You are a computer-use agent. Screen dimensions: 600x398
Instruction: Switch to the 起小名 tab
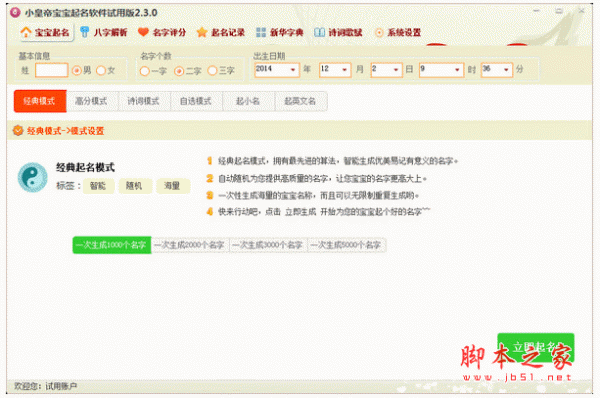[249, 101]
